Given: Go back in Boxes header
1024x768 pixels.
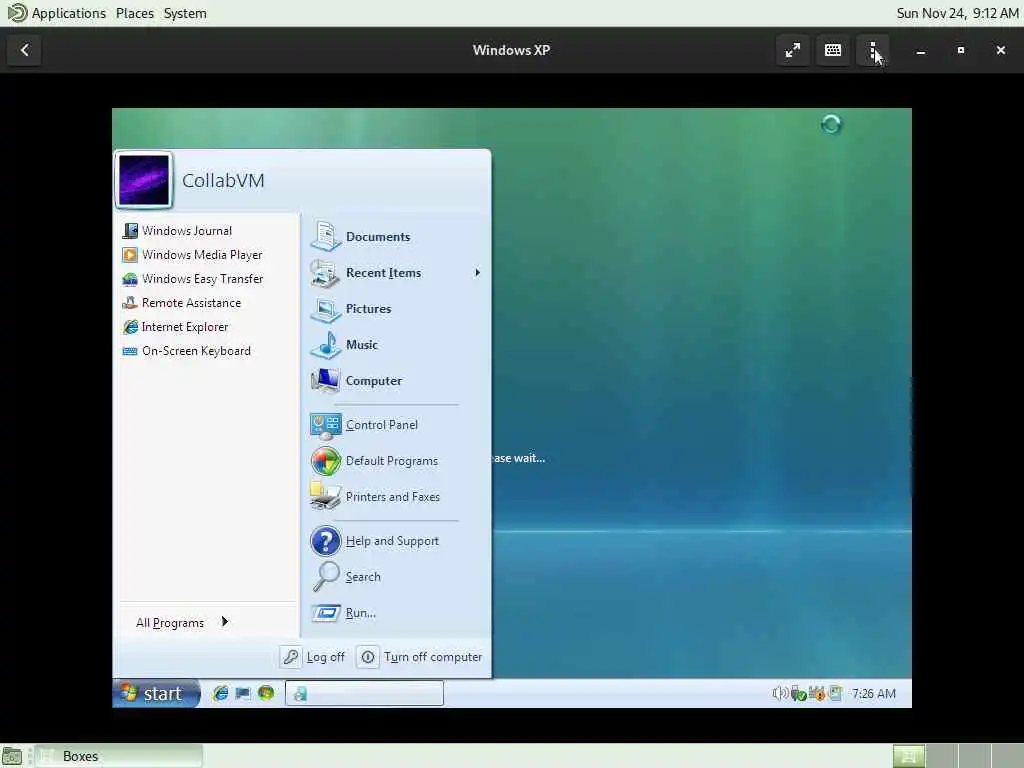Looking at the screenshot, I should click(x=24, y=50).
